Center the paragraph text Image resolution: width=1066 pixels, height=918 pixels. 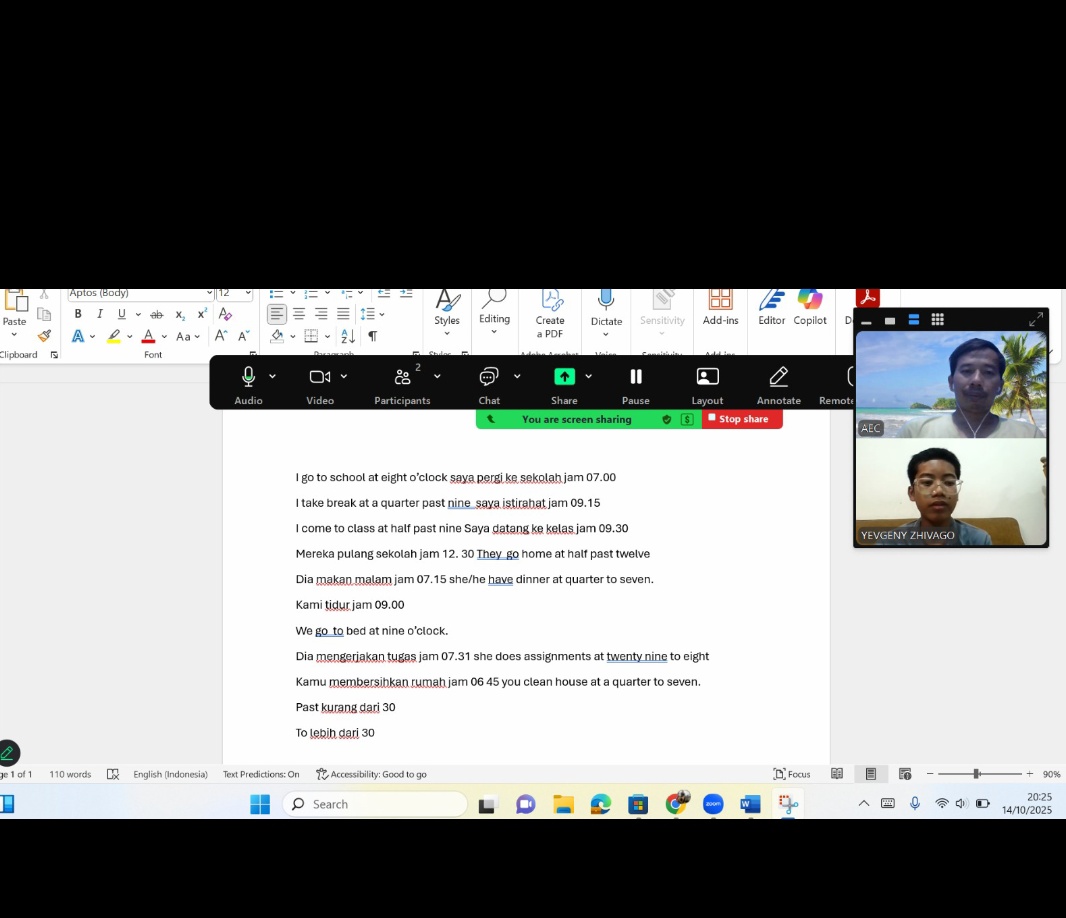click(x=299, y=314)
